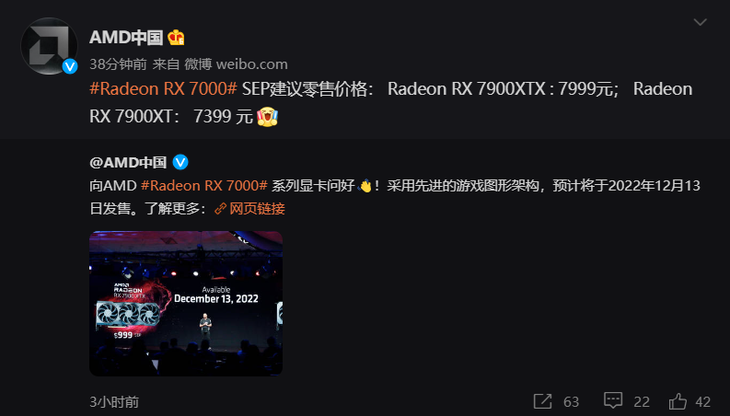
Task: Click the repost share icon
Action: pos(542,401)
